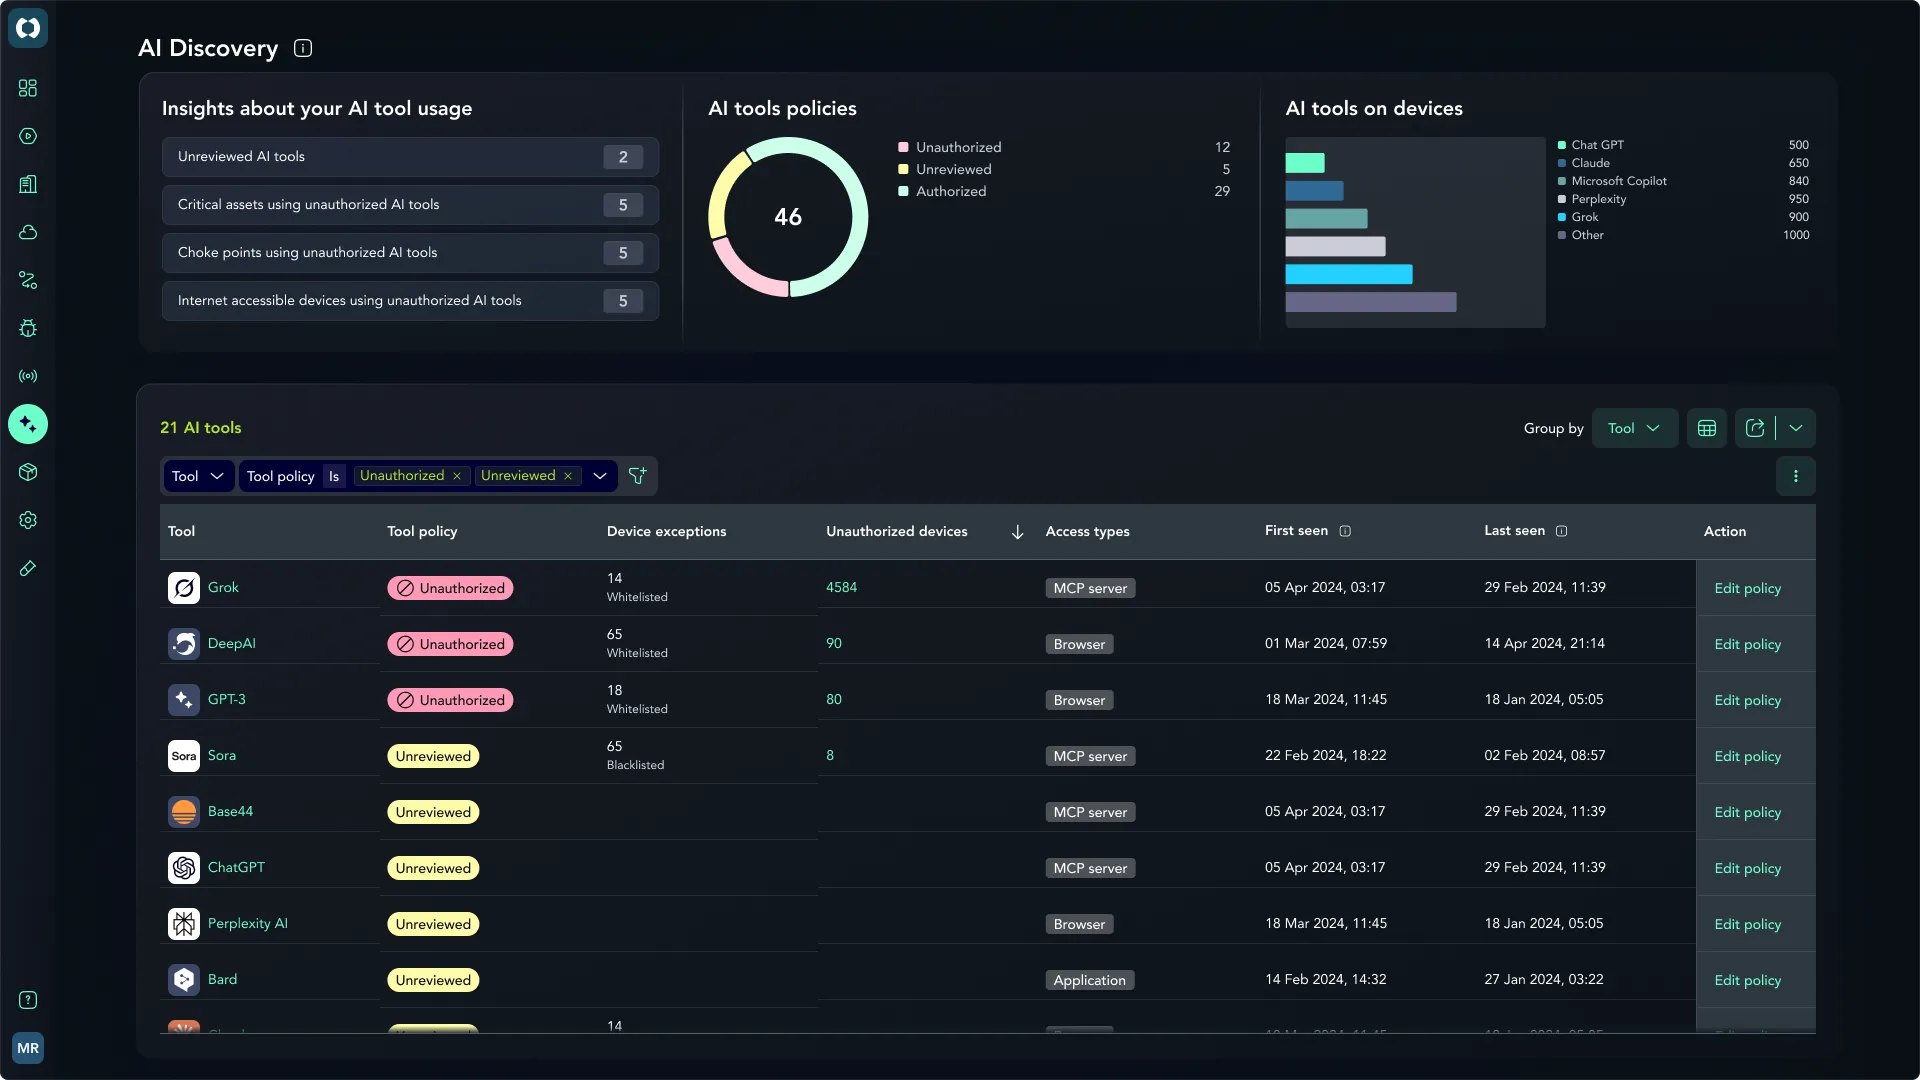Open Internet accessible devices insight
1920x1080 pixels.
(410, 301)
